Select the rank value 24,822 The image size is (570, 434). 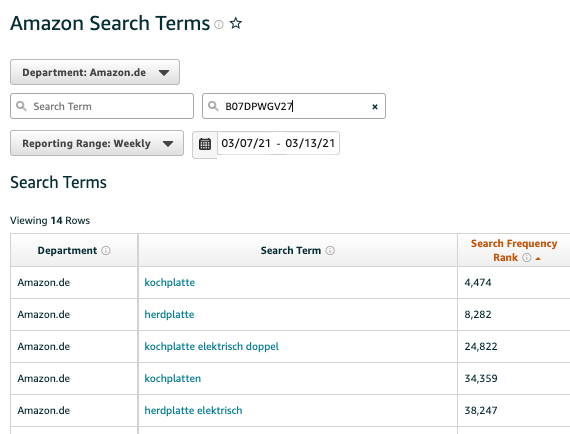tap(481, 347)
